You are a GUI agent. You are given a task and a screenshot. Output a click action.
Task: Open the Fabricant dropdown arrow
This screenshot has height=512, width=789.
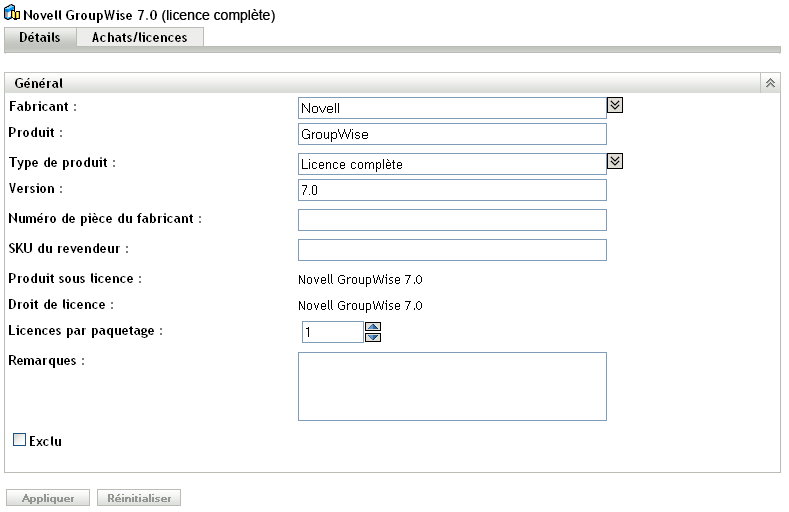pos(616,104)
